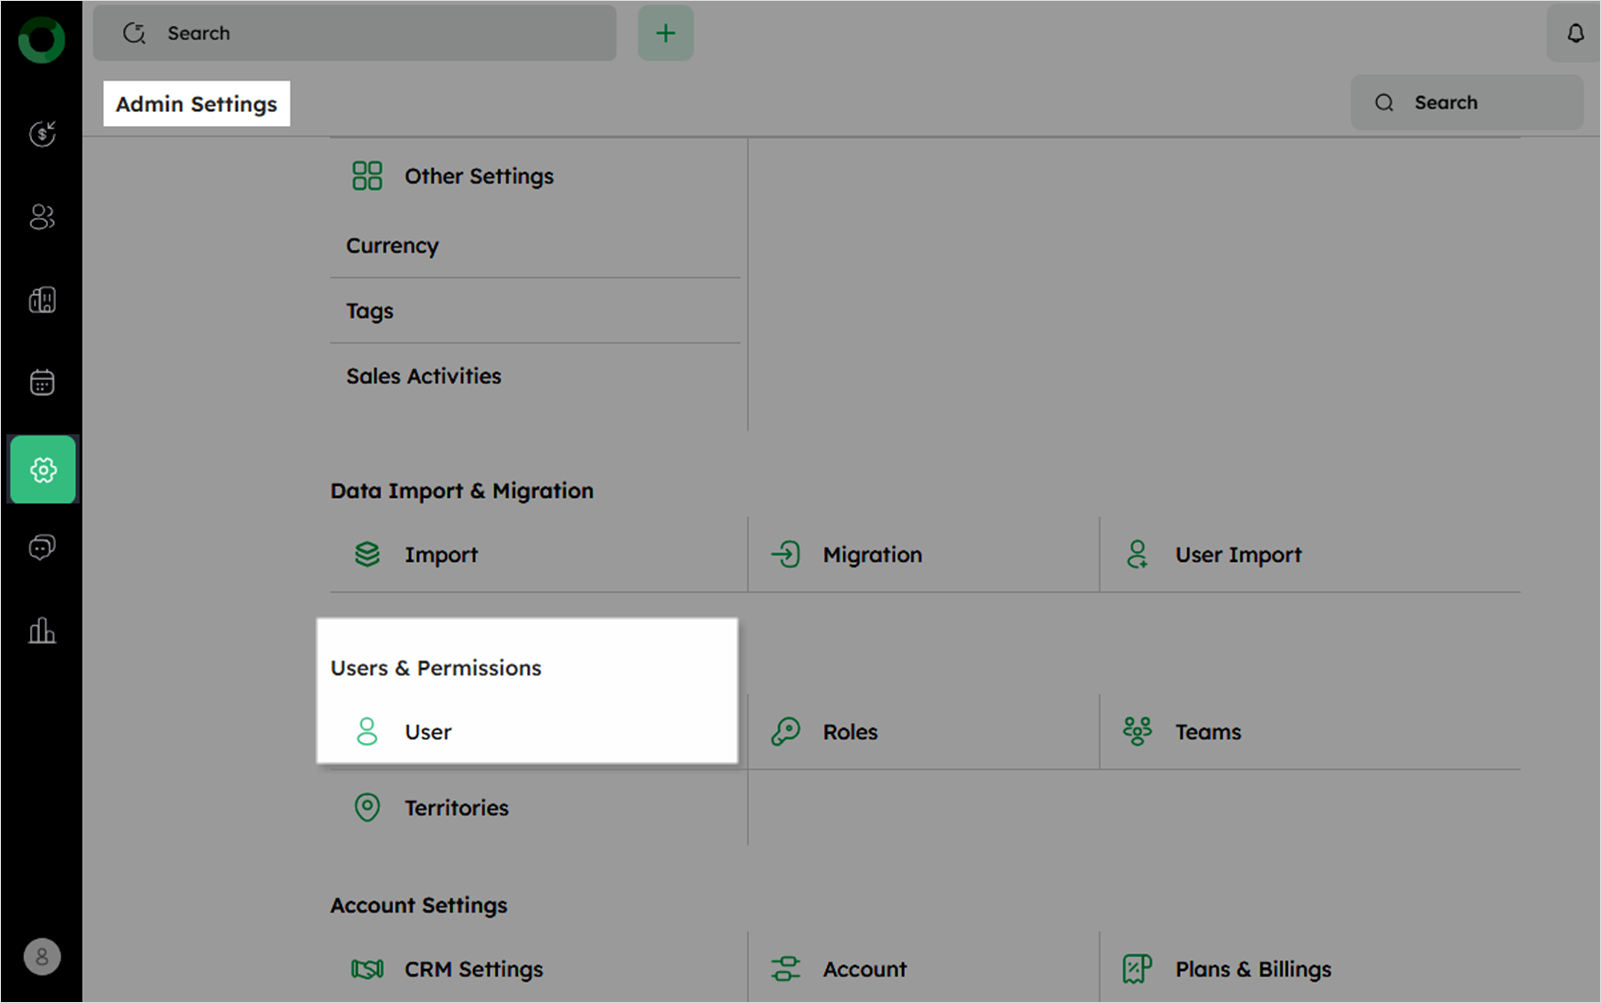The image size is (1601, 1003).
Task: Click the Admin Settings search box
Action: pos(1466,102)
